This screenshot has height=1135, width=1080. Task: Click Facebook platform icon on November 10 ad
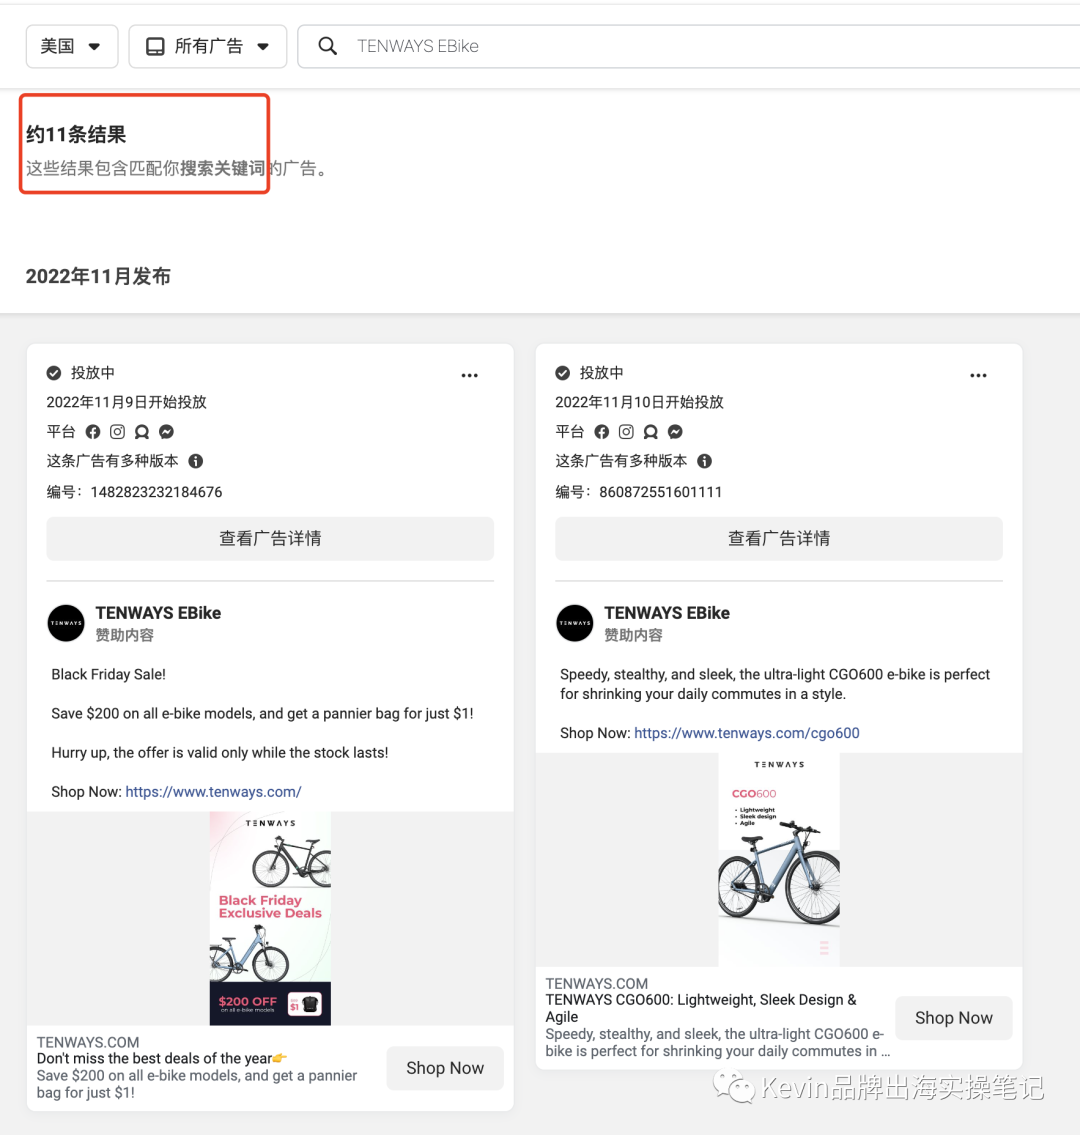pos(602,432)
